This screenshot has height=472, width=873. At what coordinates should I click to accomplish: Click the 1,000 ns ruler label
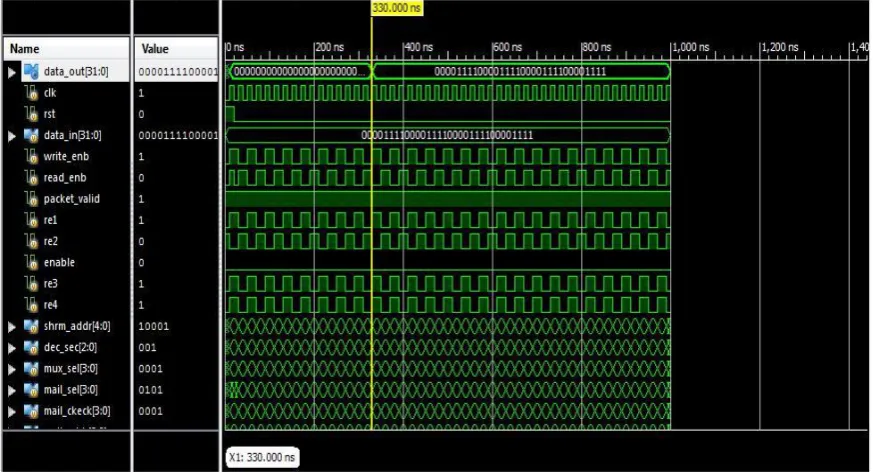point(691,47)
